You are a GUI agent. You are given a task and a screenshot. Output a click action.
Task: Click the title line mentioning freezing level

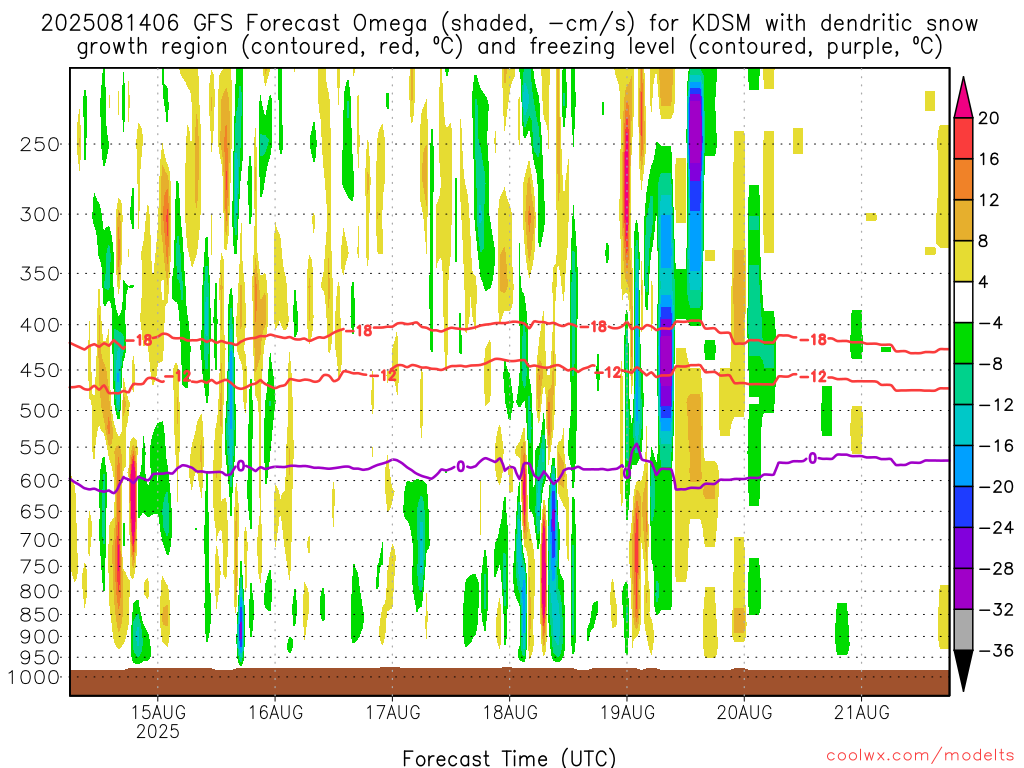509,46
